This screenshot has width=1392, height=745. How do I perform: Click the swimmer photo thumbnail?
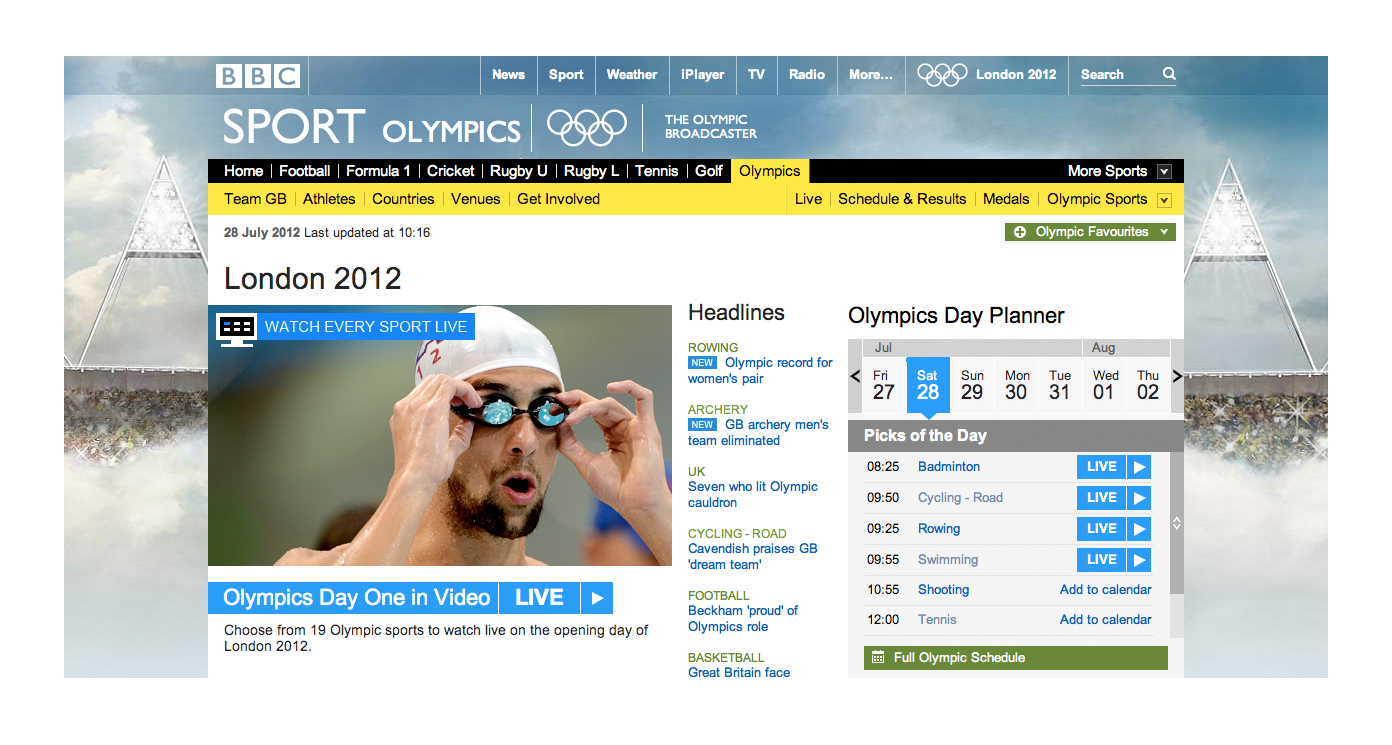pyautogui.click(x=440, y=436)
